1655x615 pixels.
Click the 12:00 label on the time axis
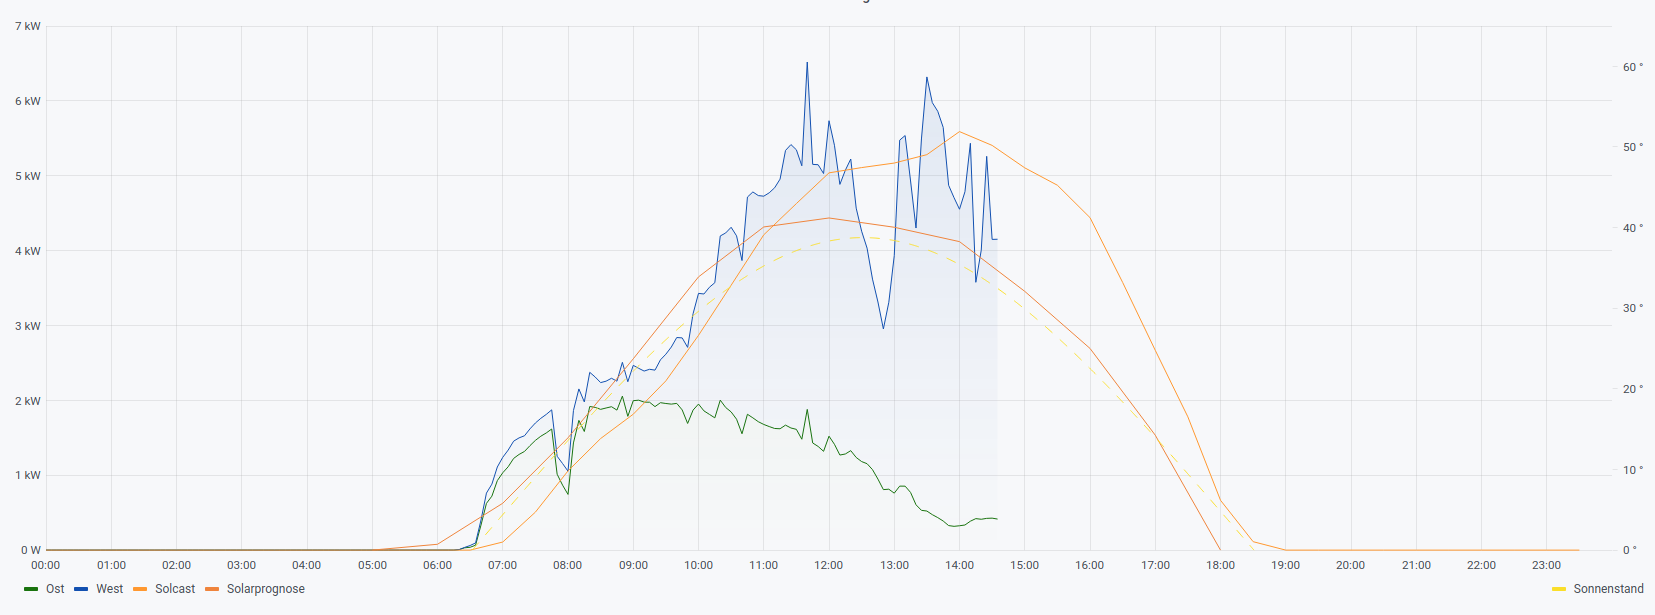[x=828, y=566]
